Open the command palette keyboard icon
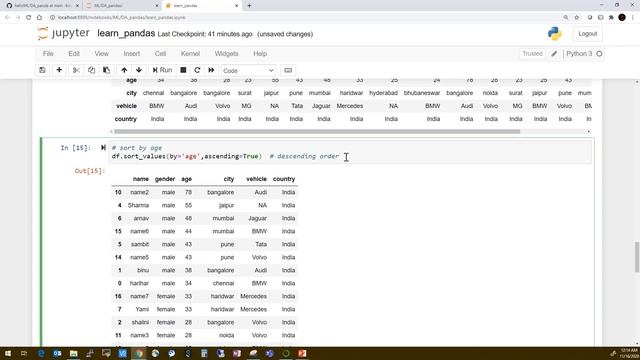 click(x=288, y=70)
